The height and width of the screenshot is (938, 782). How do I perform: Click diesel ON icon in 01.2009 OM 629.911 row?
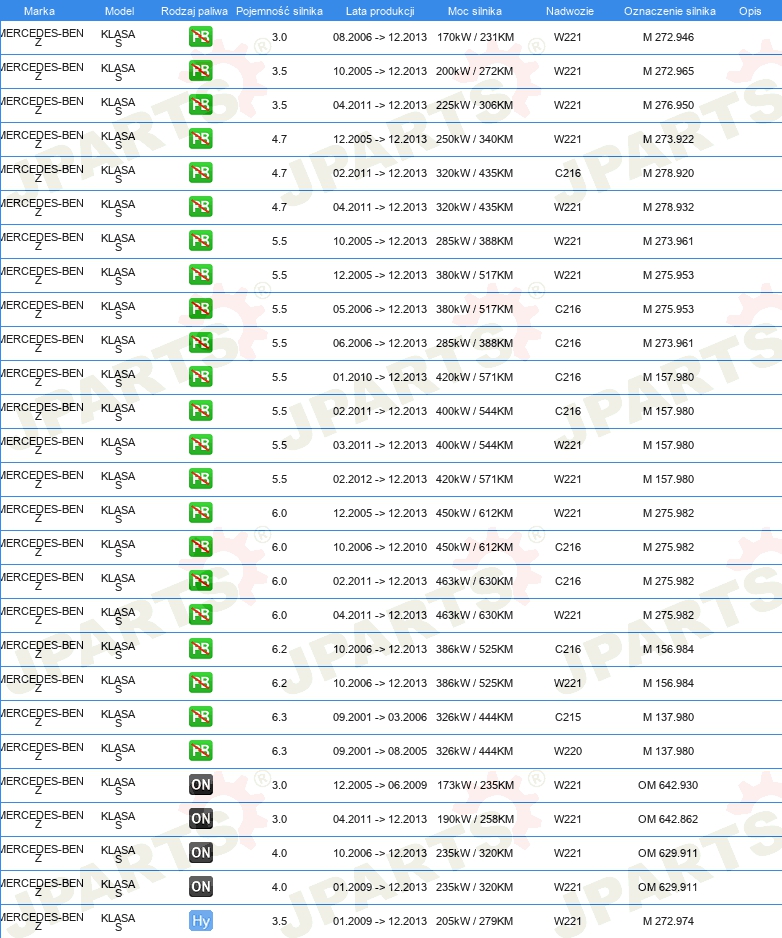point(200,887)
